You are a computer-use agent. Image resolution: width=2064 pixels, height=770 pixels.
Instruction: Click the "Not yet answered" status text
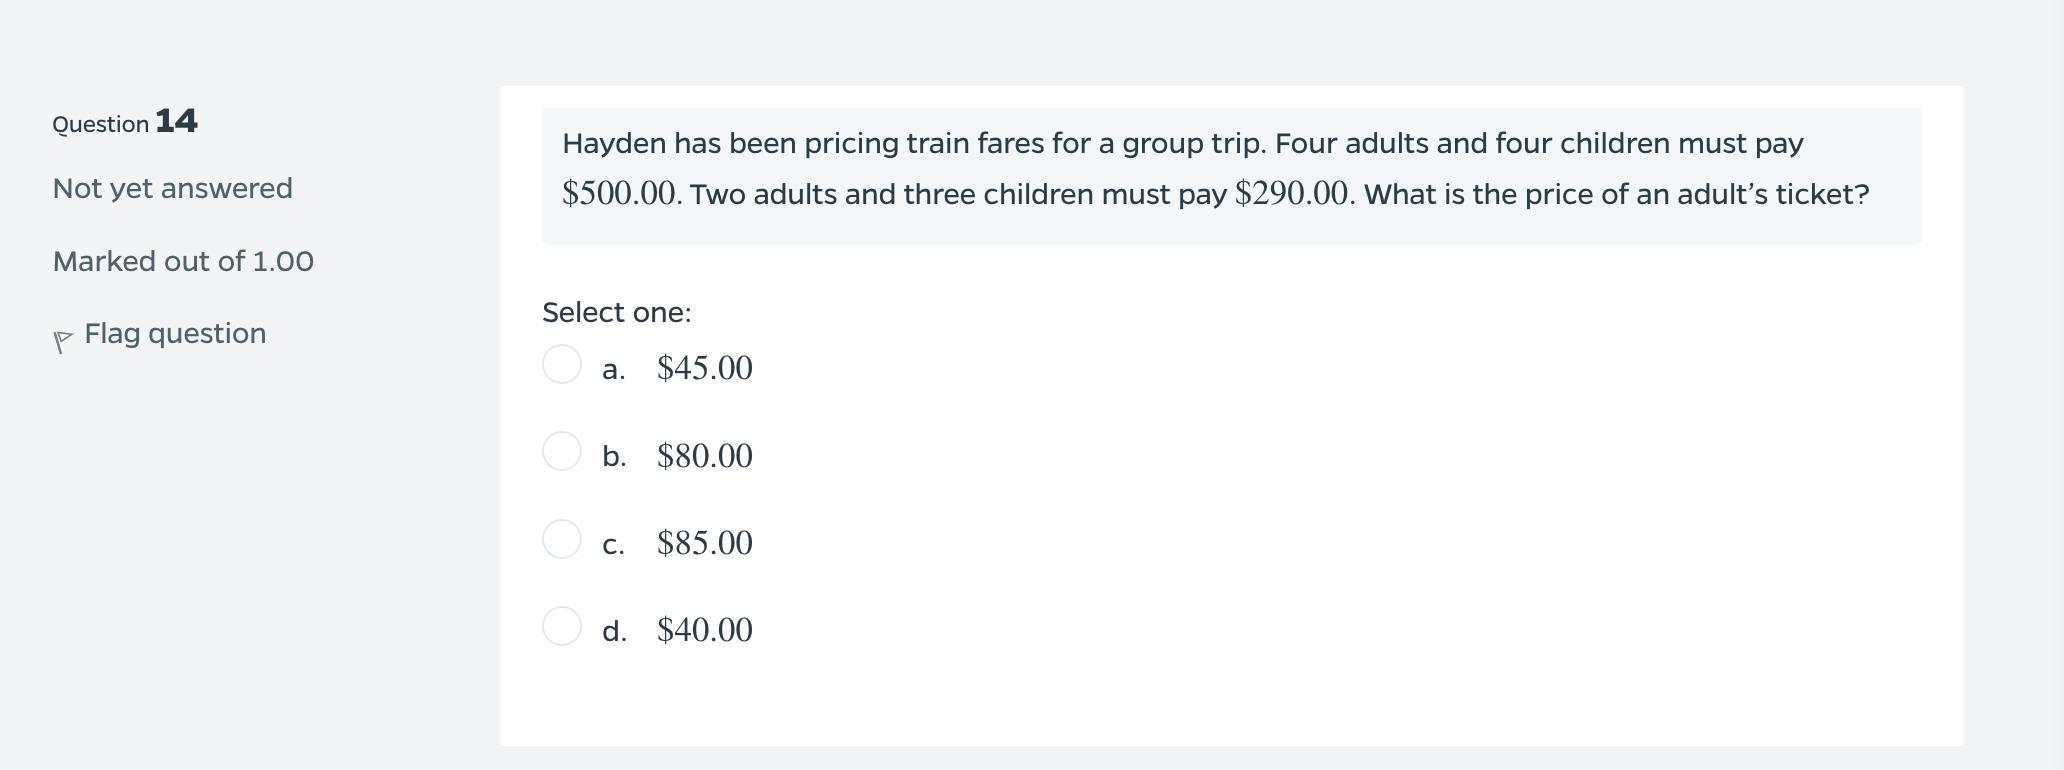(172, 188)
